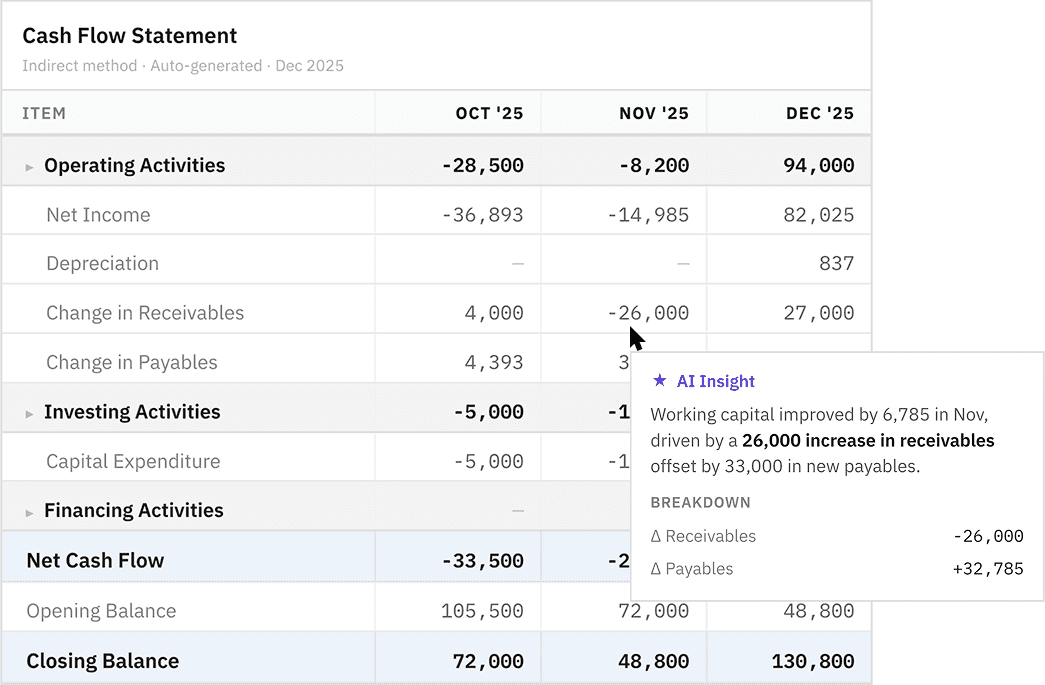Click October Closing Balance value 72,000
Screen dimensions: 1045x685
482,661
